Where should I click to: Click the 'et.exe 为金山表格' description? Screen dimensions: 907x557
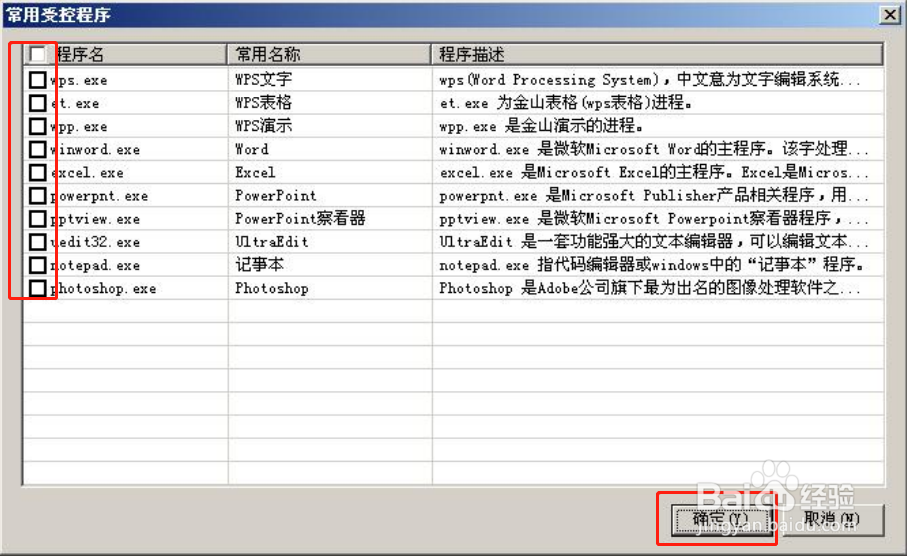tap(566, 102)
